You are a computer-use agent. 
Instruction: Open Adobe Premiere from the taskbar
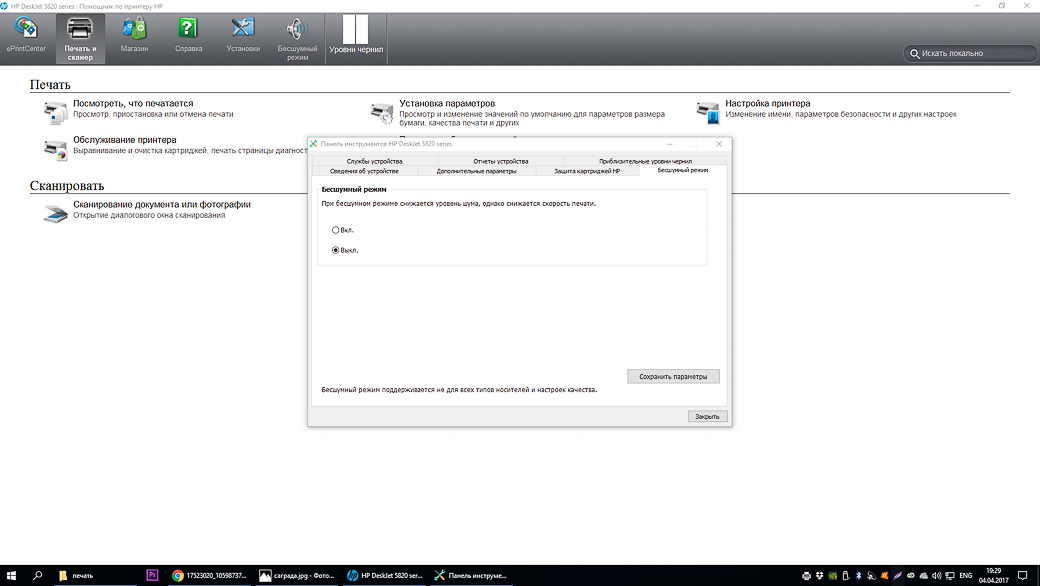(x=153, y=575)
